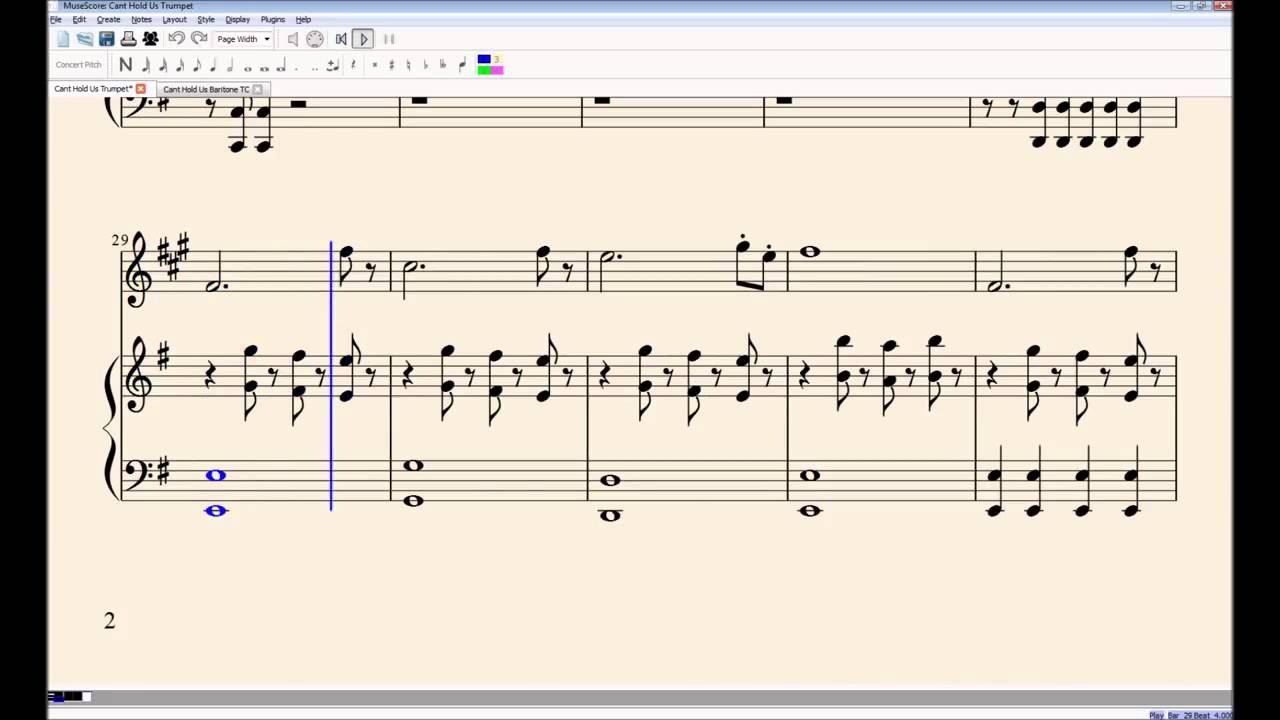Open the Notes menu
This screenshot has width=1280, height=720.
tap(141, 19)
